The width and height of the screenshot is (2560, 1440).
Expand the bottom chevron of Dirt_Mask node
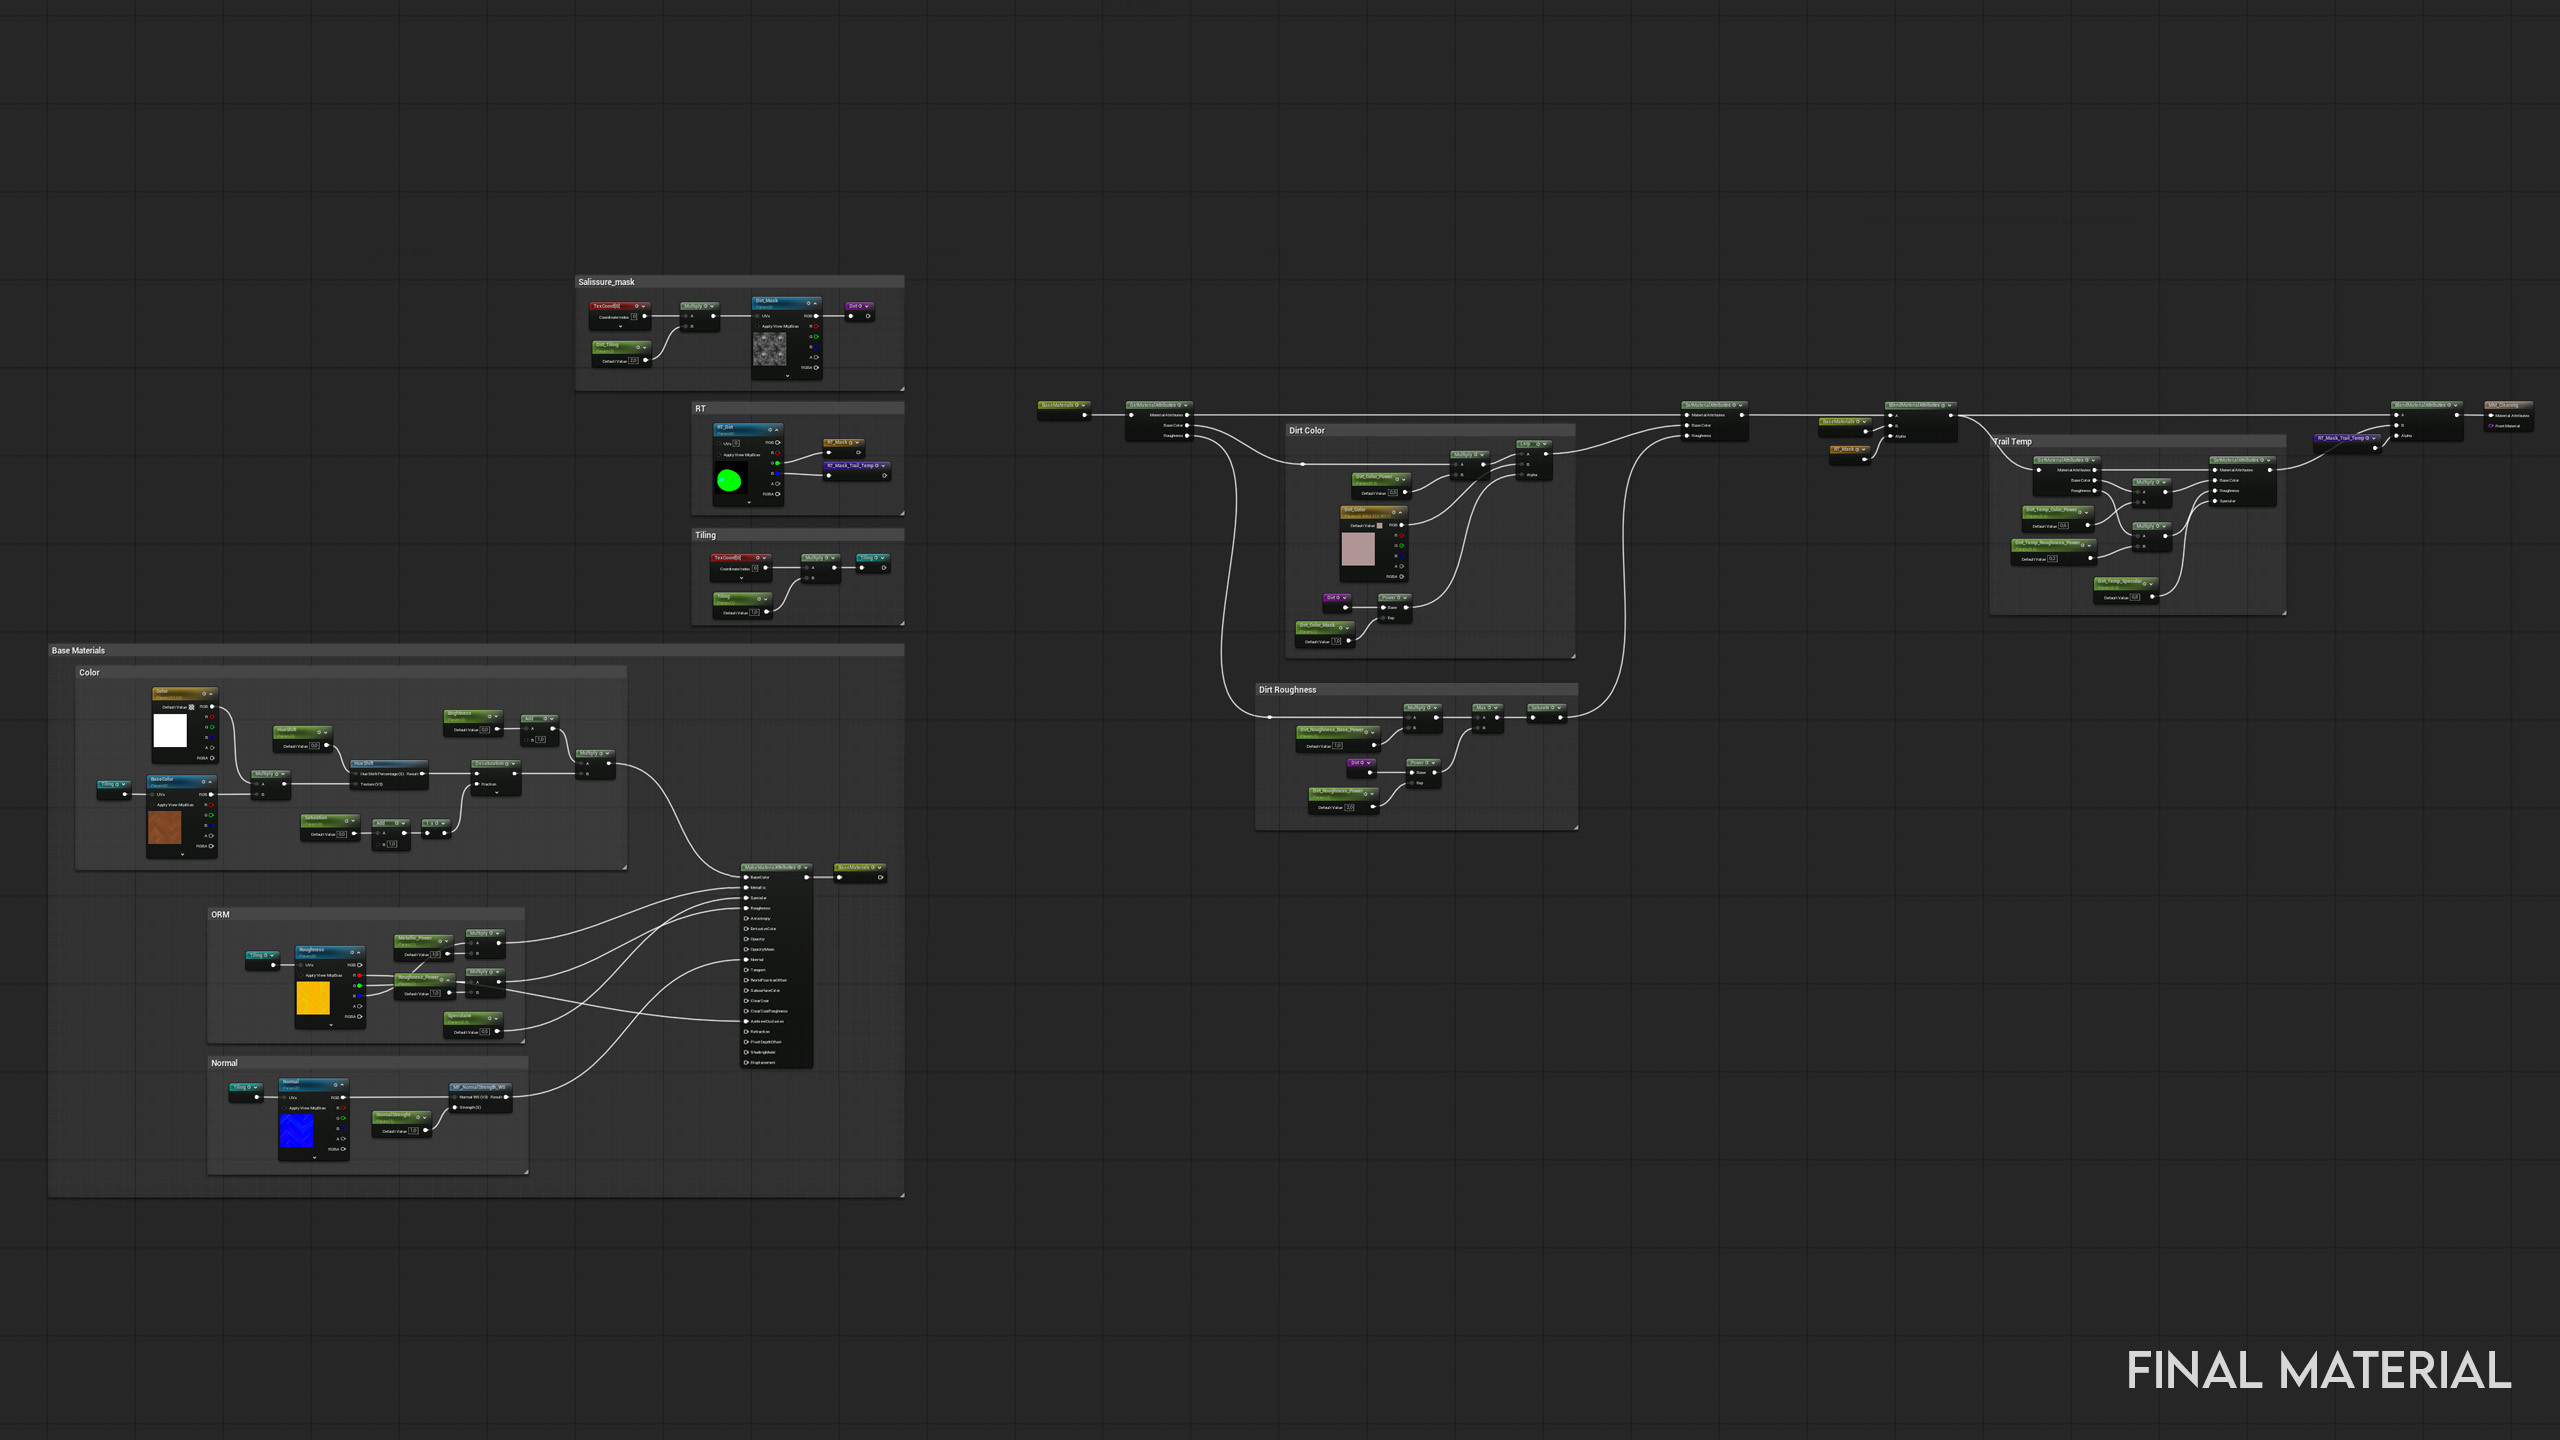coord(787,376)
